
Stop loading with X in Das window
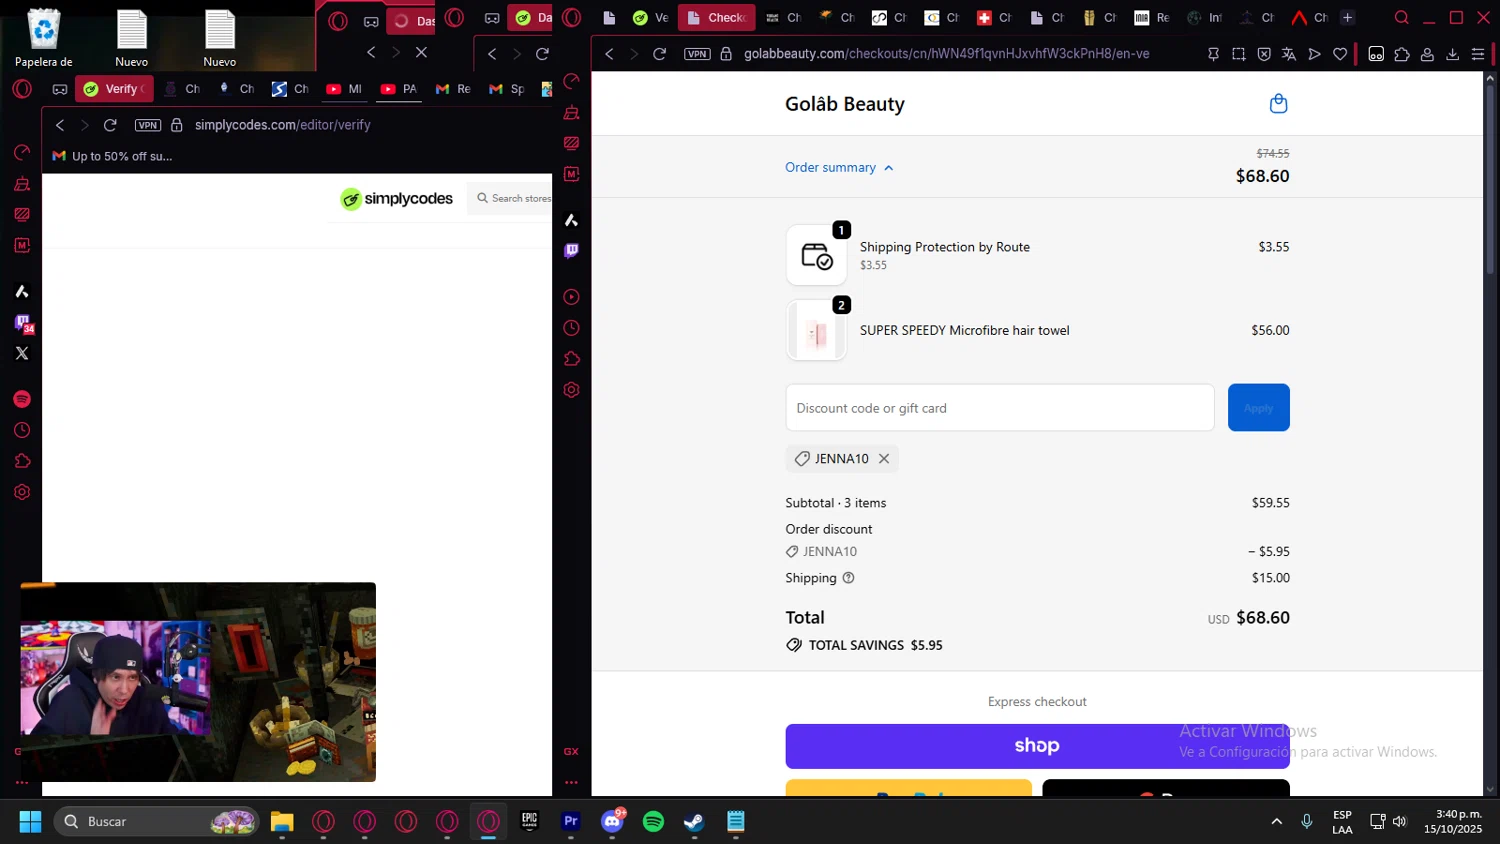[421, 52]
